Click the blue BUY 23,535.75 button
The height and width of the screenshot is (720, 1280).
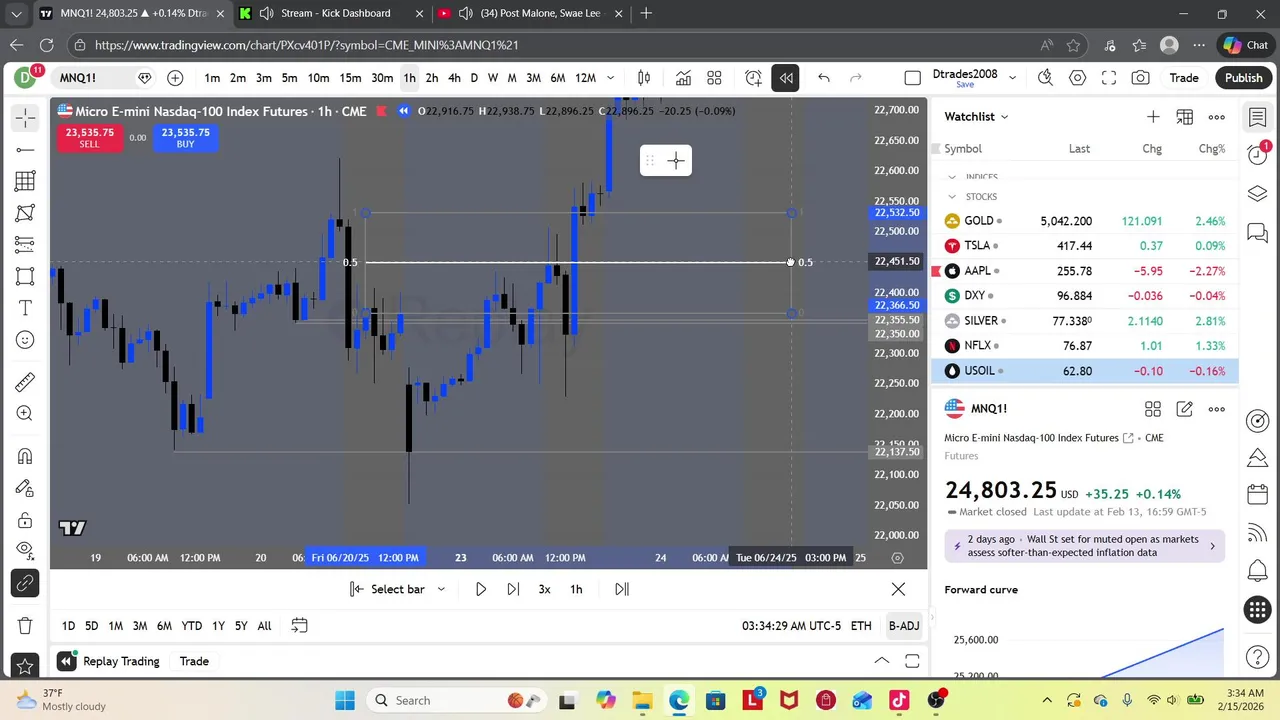point(185,138)
